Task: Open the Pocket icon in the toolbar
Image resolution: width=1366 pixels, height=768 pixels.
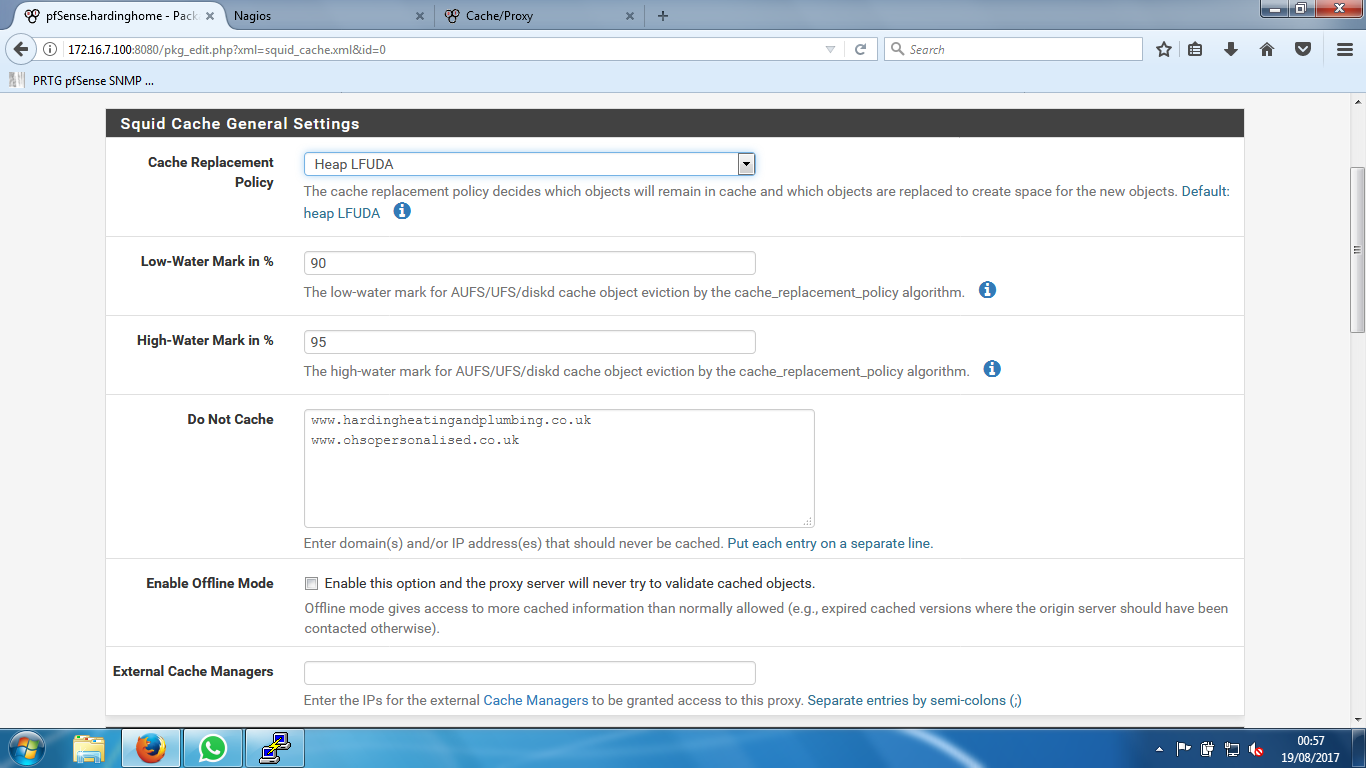Action: tap(1303, 49)
